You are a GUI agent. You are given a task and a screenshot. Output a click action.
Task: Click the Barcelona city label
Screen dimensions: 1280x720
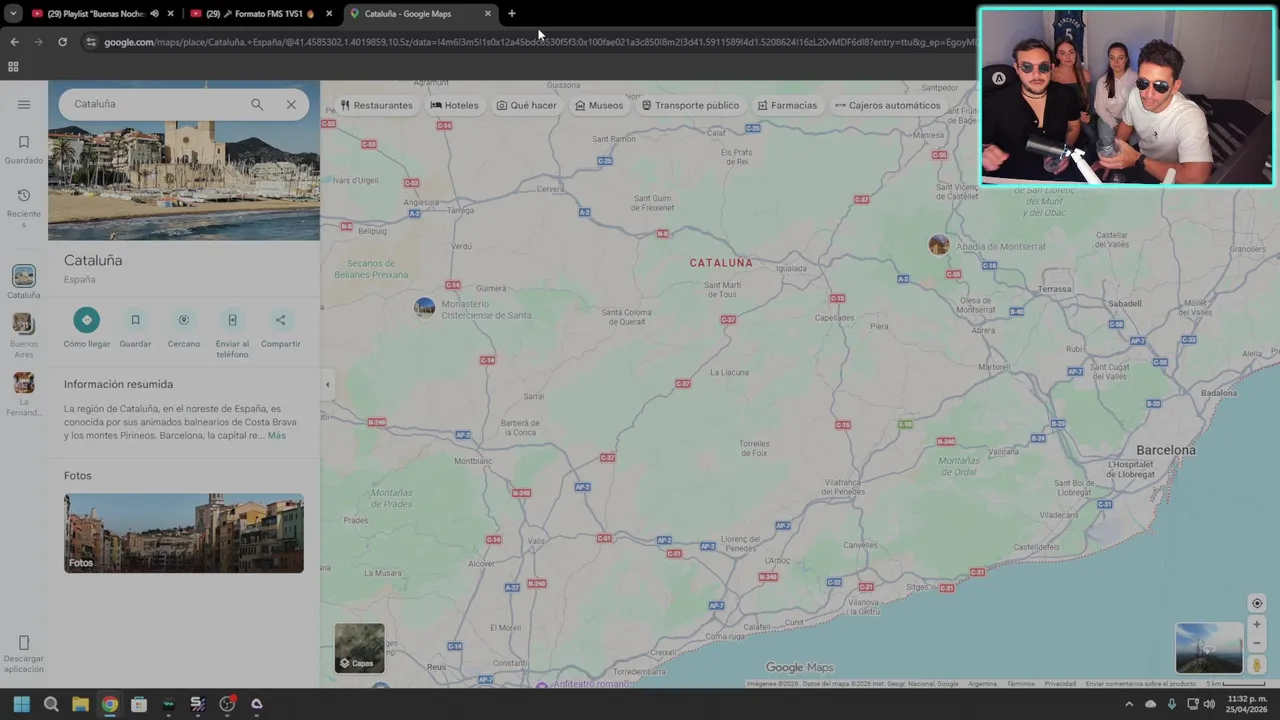(1165, 450)
